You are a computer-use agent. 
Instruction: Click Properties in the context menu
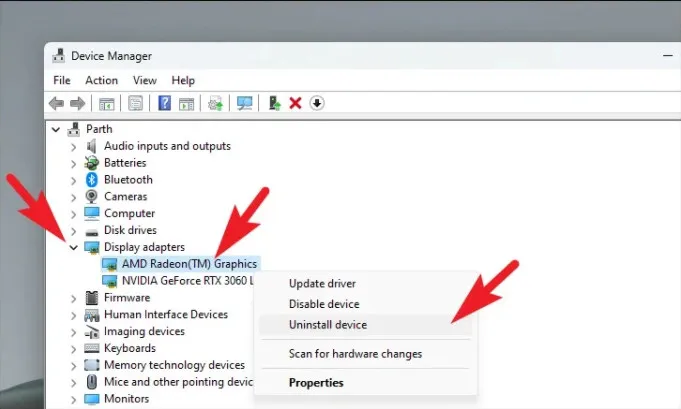click(x=316, y=383)
